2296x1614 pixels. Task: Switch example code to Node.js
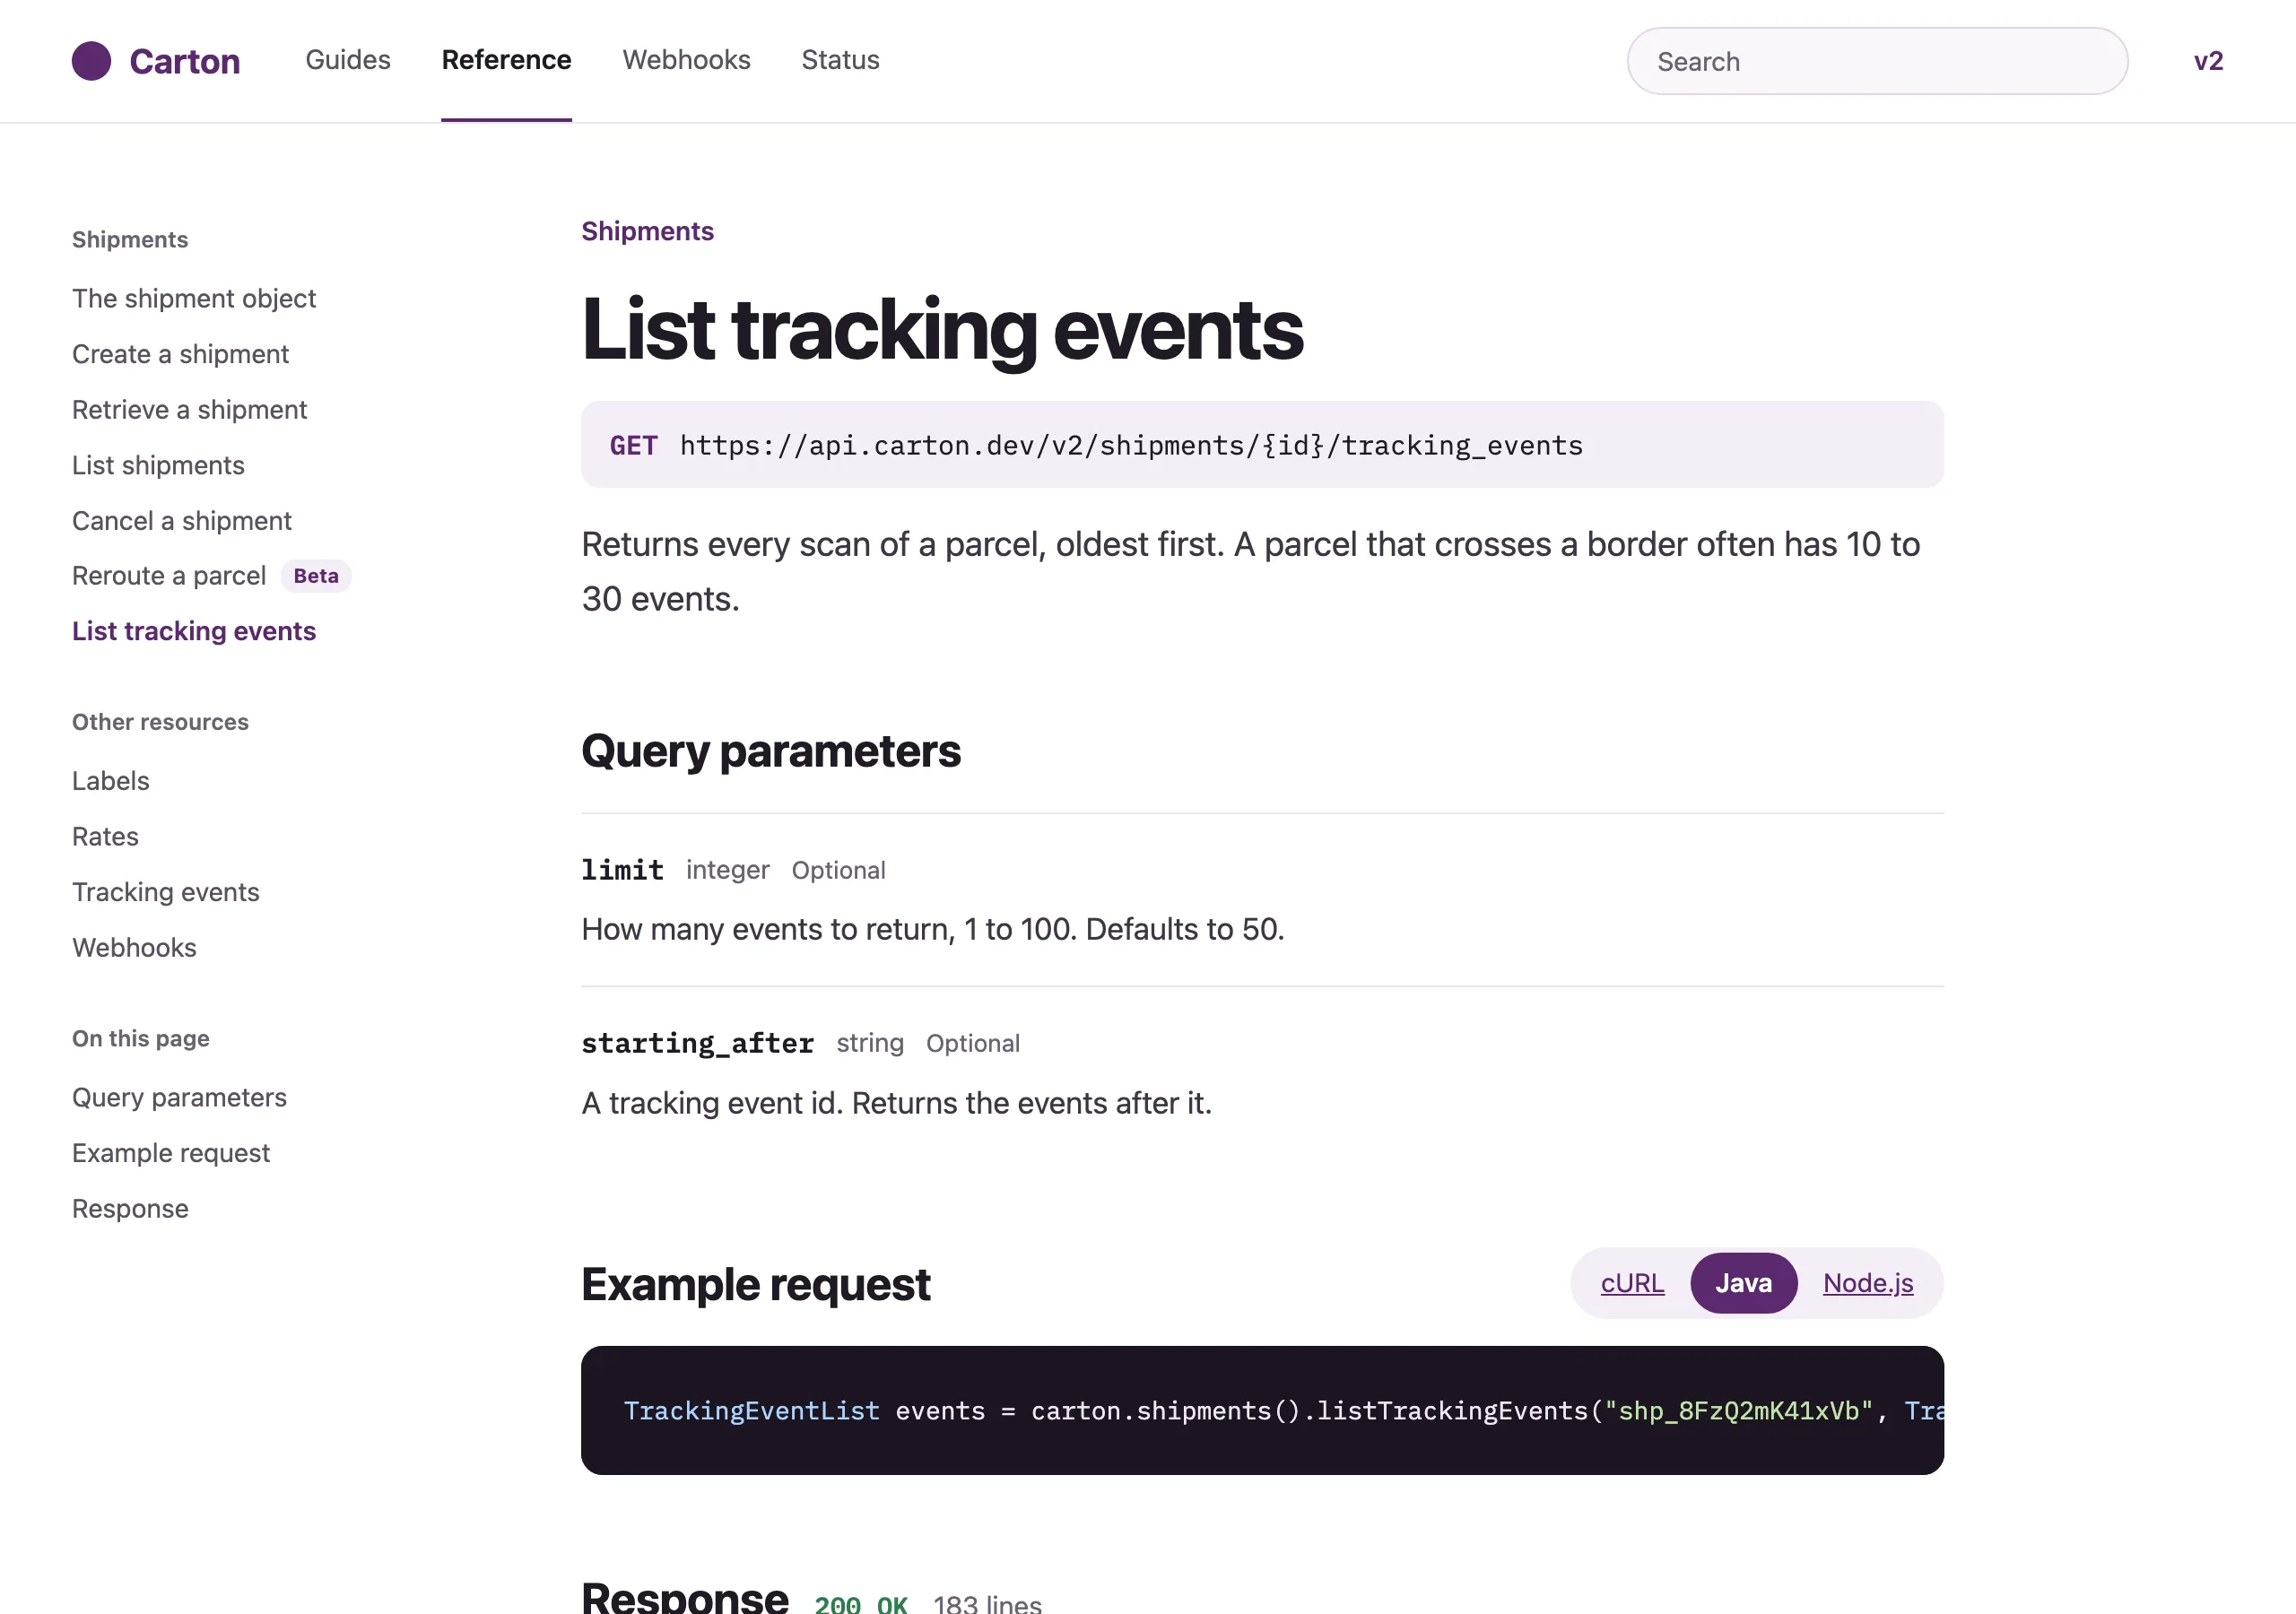1868,1283
